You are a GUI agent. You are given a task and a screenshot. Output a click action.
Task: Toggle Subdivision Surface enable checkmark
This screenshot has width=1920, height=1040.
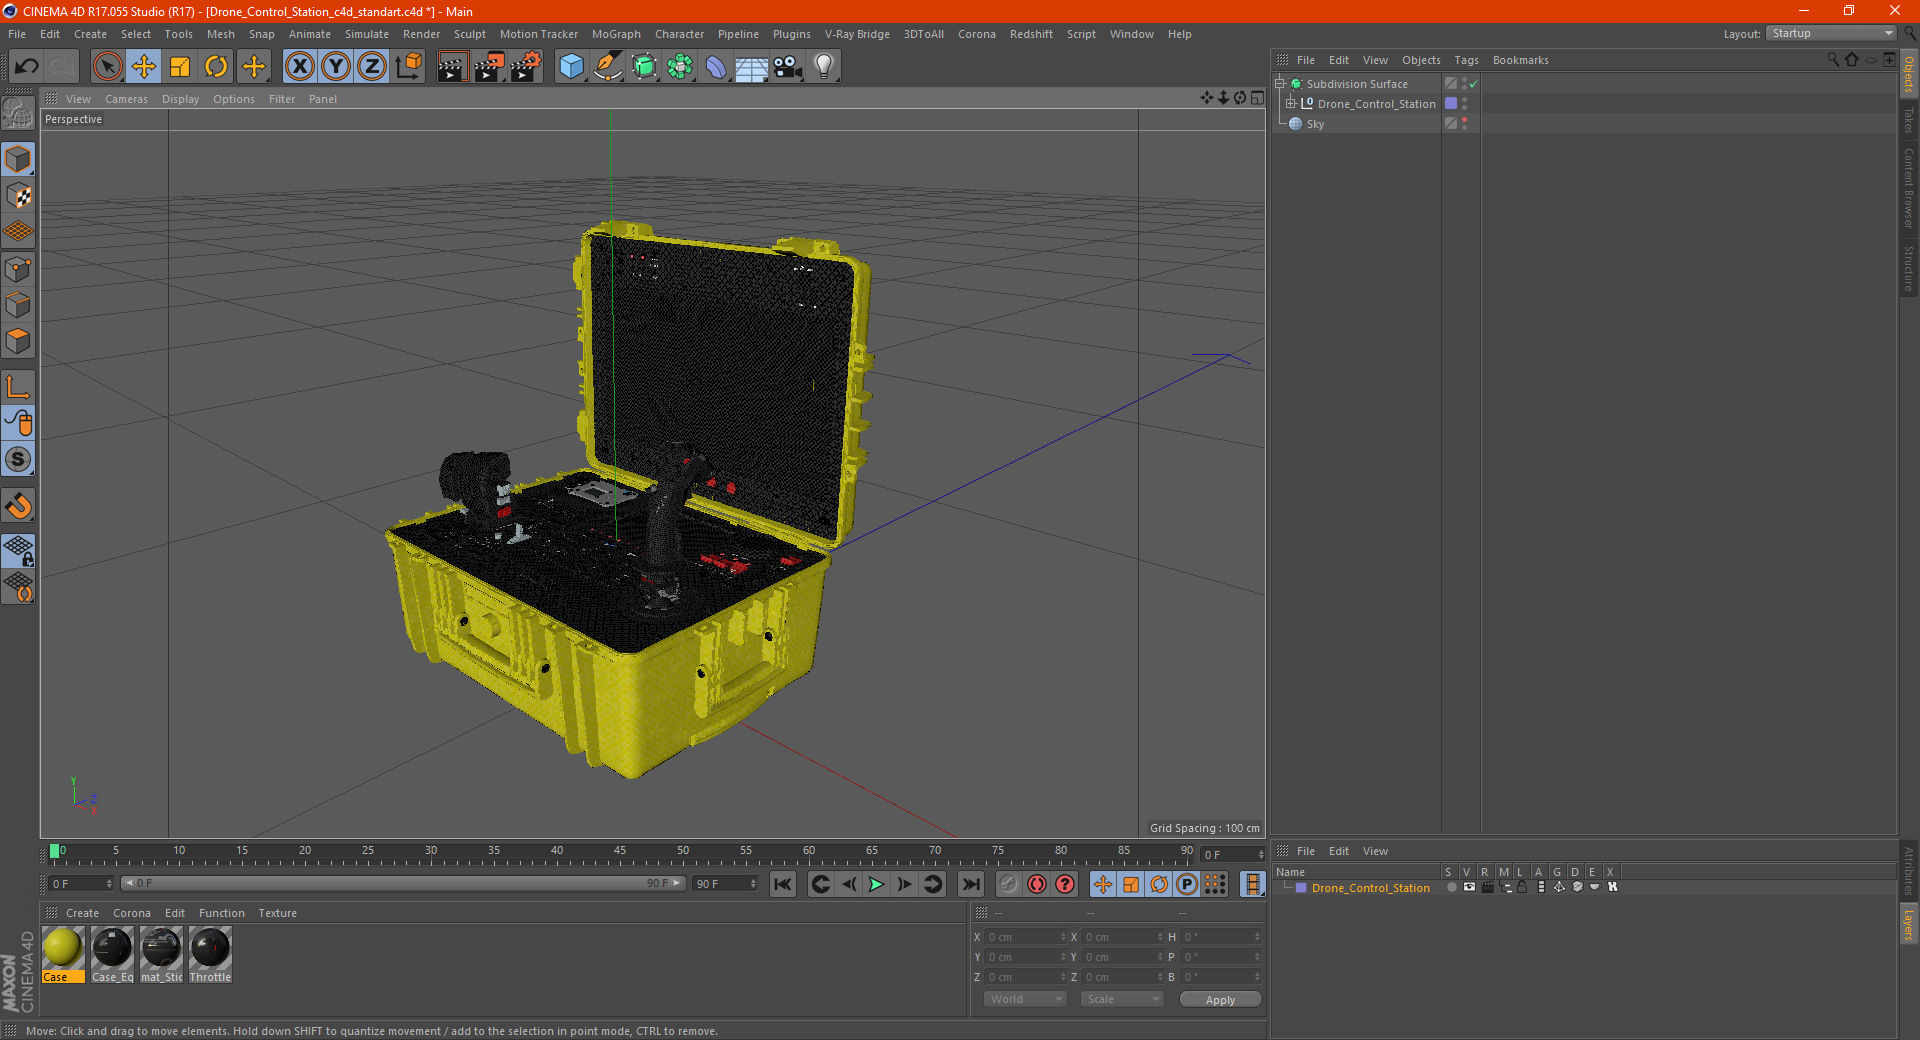pyautogui.click(x=1473, y=84)
